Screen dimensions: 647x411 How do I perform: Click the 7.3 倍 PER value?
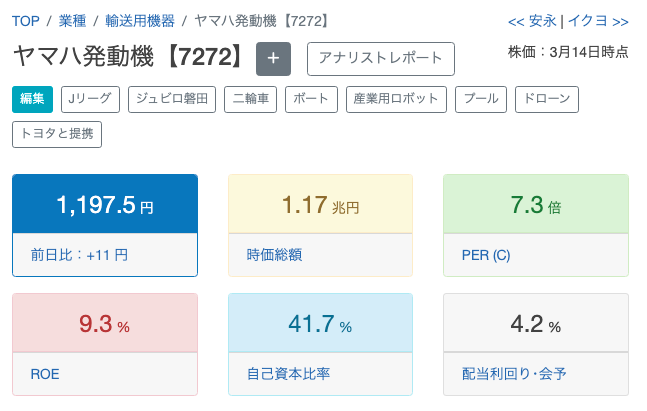[x=536, y=205]
